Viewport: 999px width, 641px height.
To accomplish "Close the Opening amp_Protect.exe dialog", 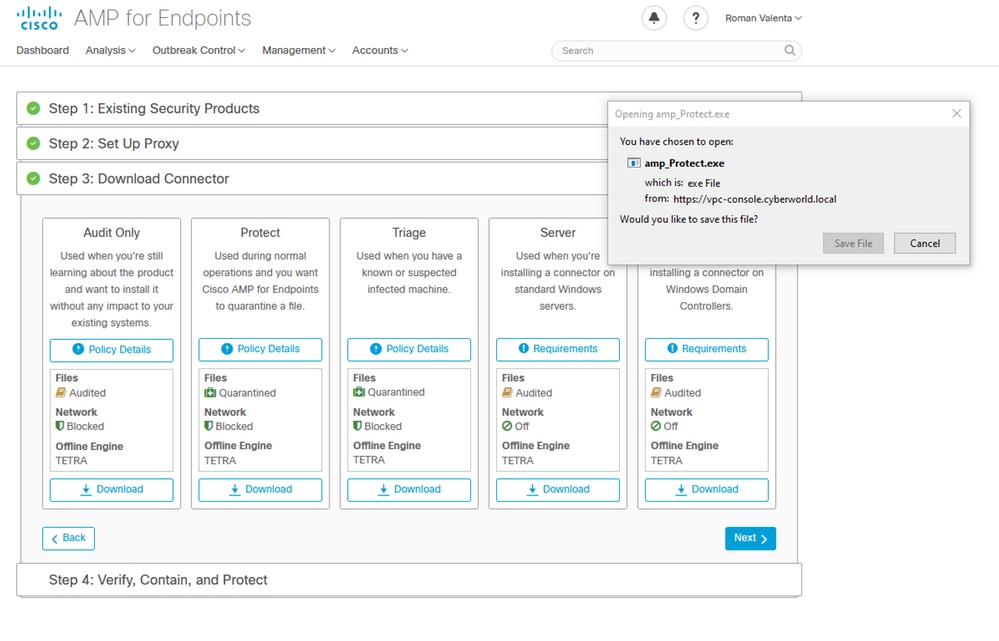I will coord(956,113).
